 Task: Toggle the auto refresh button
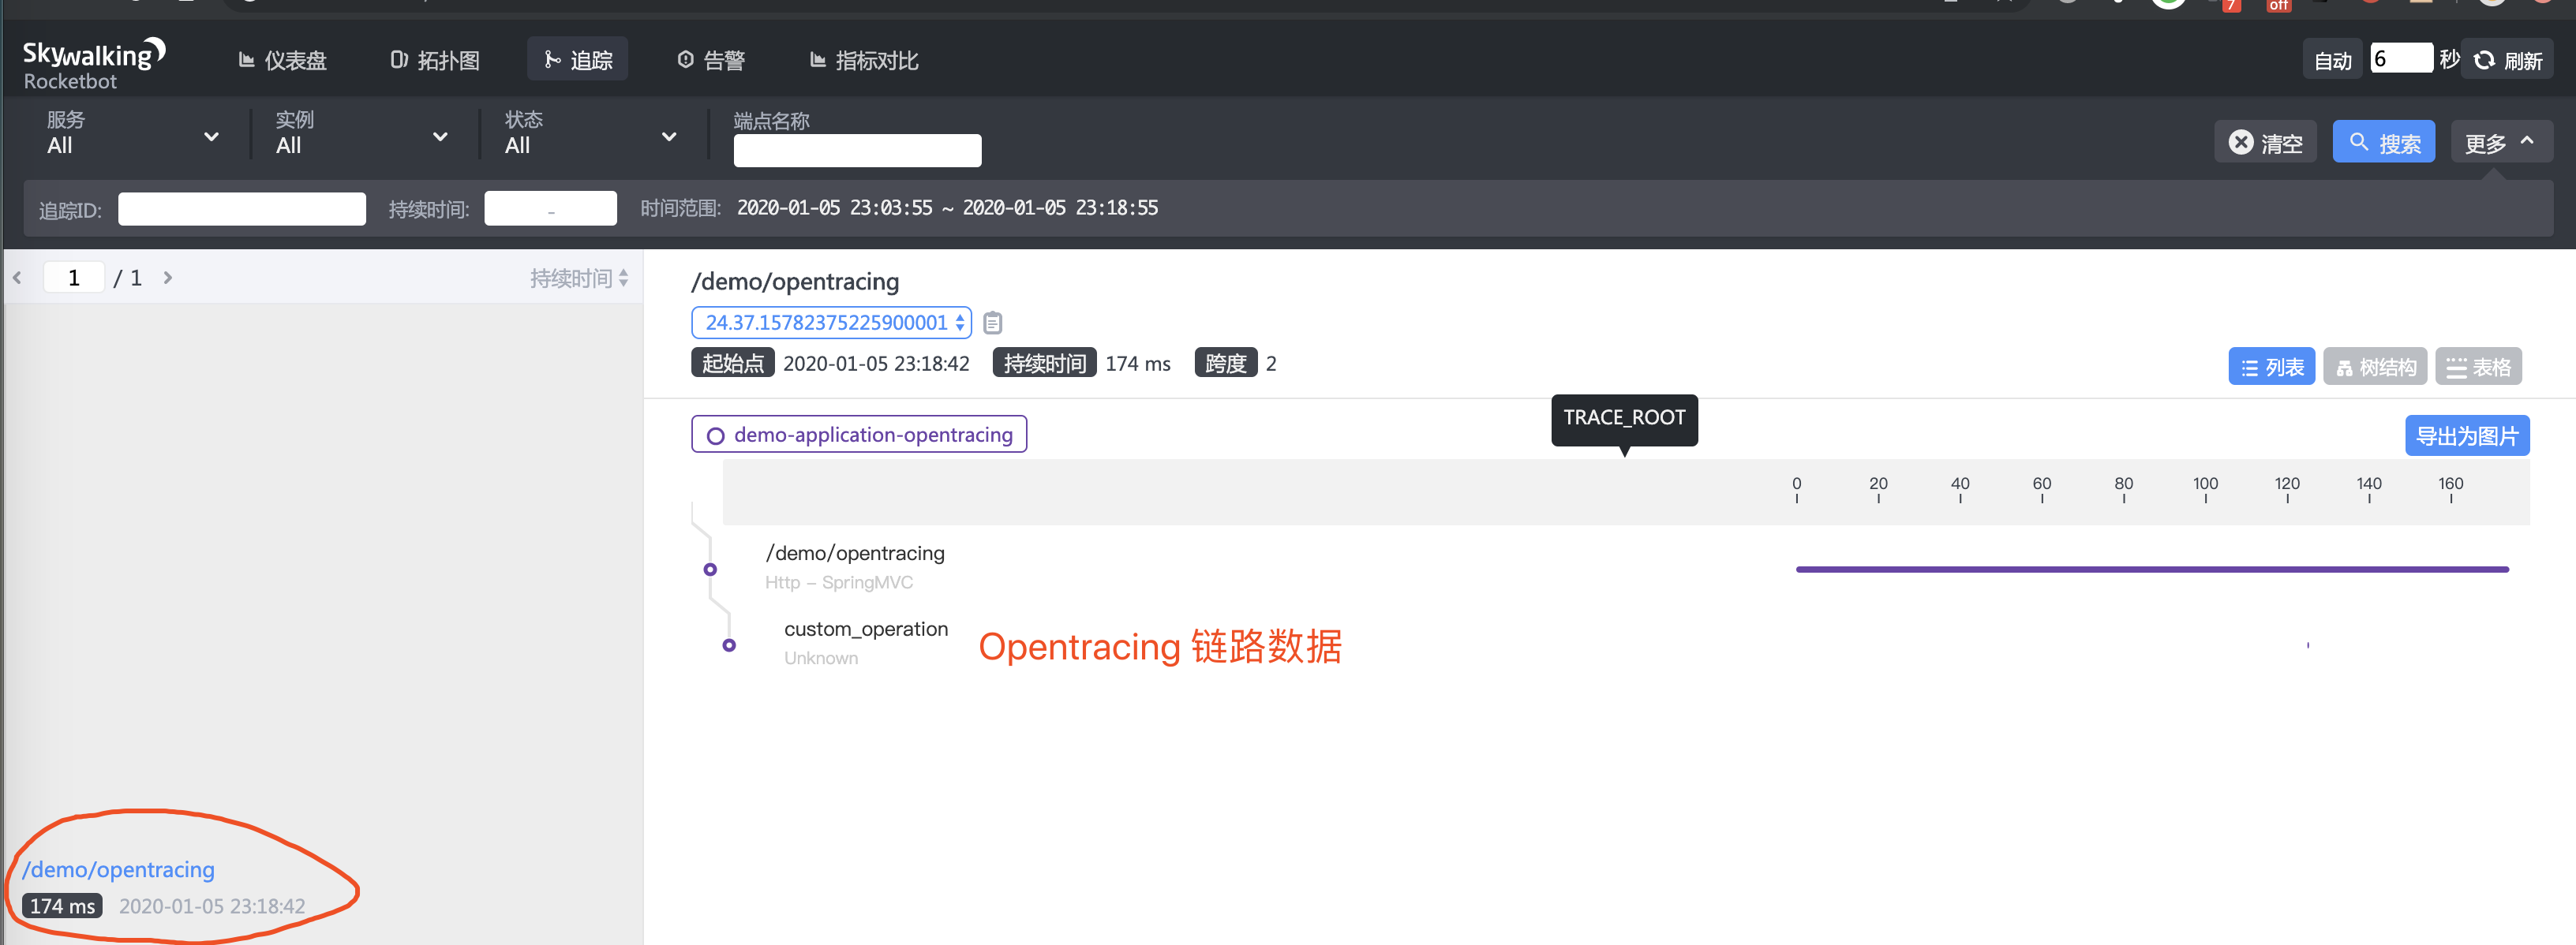(x=2331, y=61)
